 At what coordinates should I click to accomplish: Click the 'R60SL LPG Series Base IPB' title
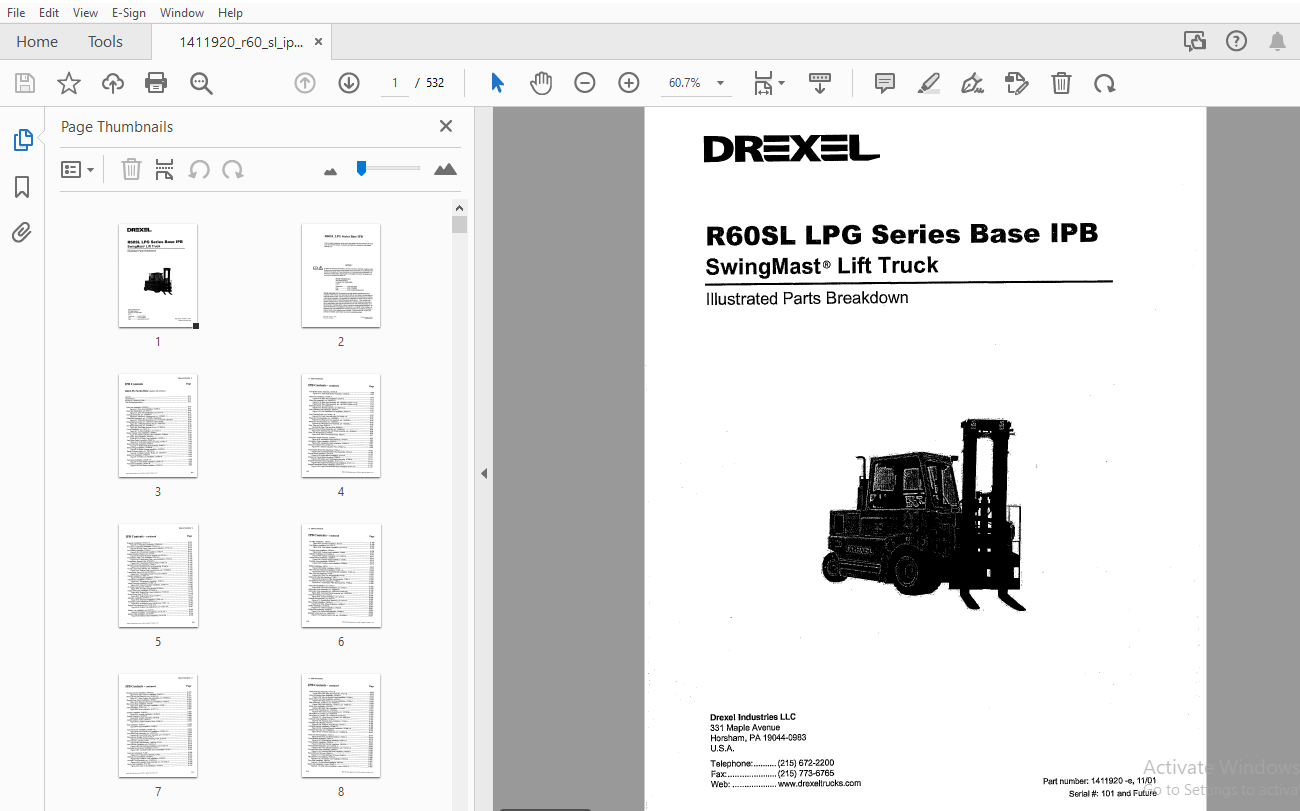pos(901,235)
